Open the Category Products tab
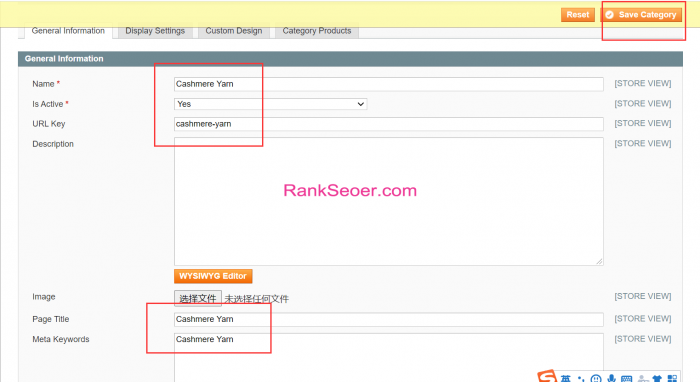The height and width of the screenshot is (382, 700). coord(317,31)
